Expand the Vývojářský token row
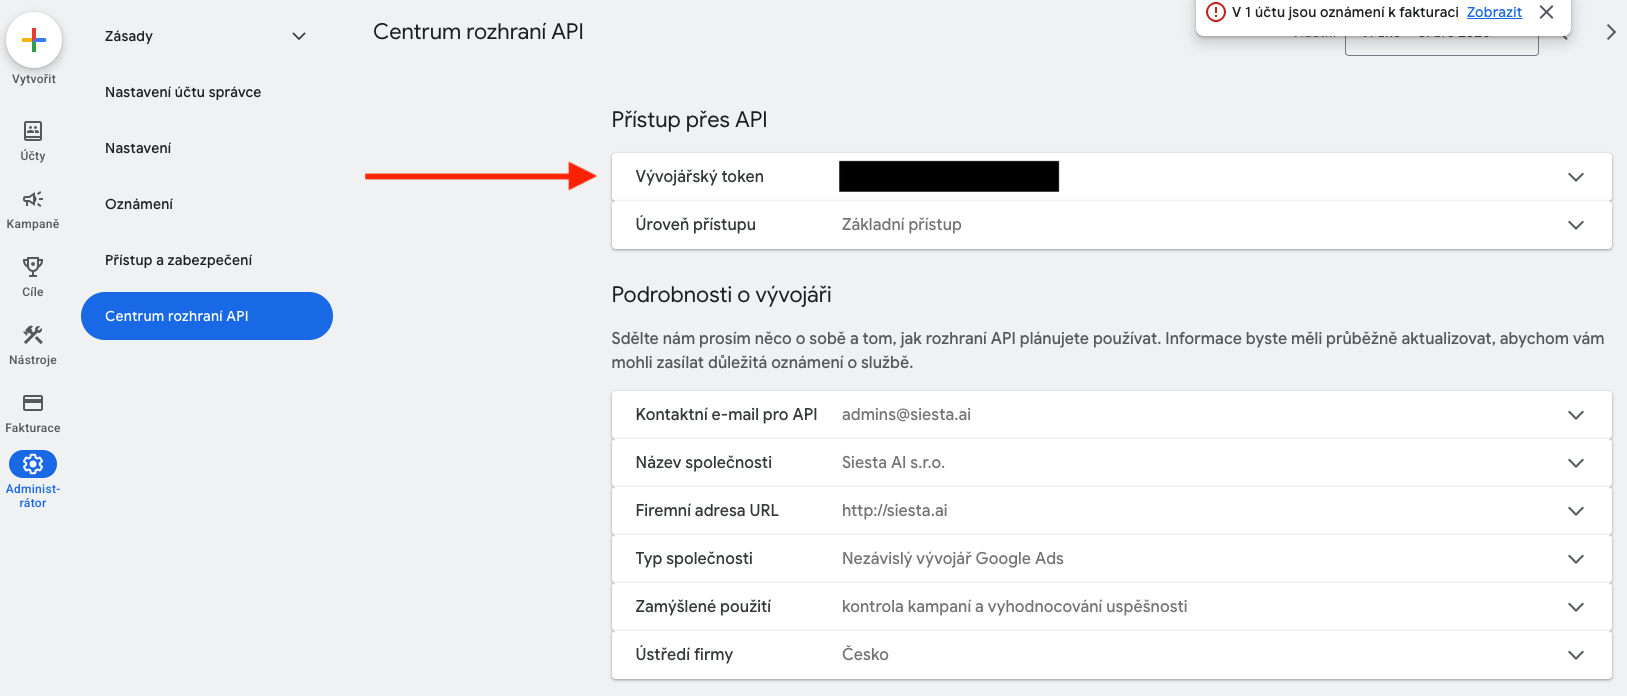Image resolution: width=1627 pixels, height=696 pixels. [1575, 177]
